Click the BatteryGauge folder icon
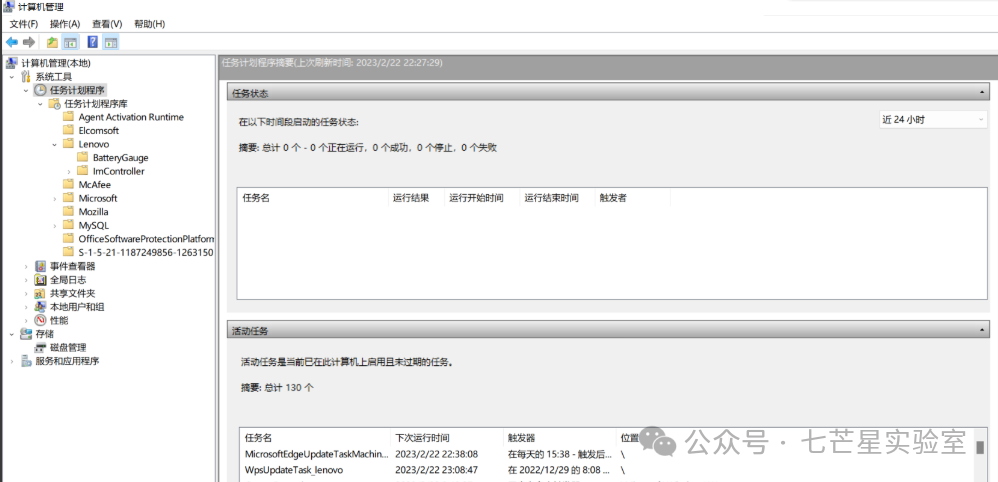This screenshot has height=482, width=998. click(83, 157)
